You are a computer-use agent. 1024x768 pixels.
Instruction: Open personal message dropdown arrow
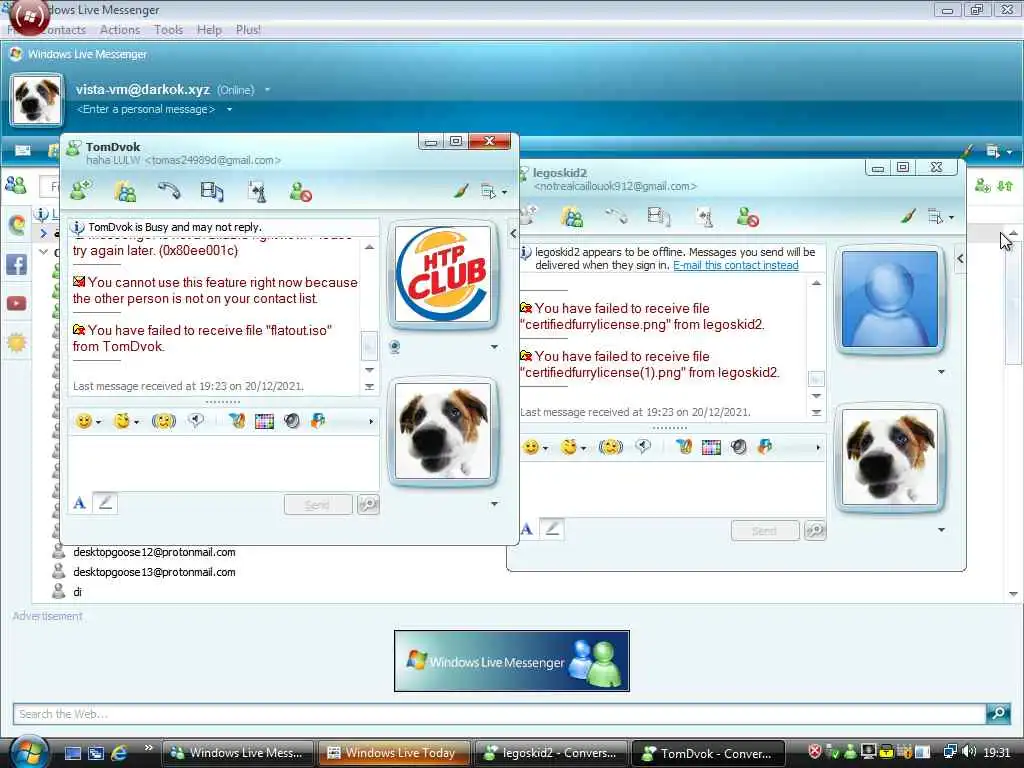click(x=229, y=109)
